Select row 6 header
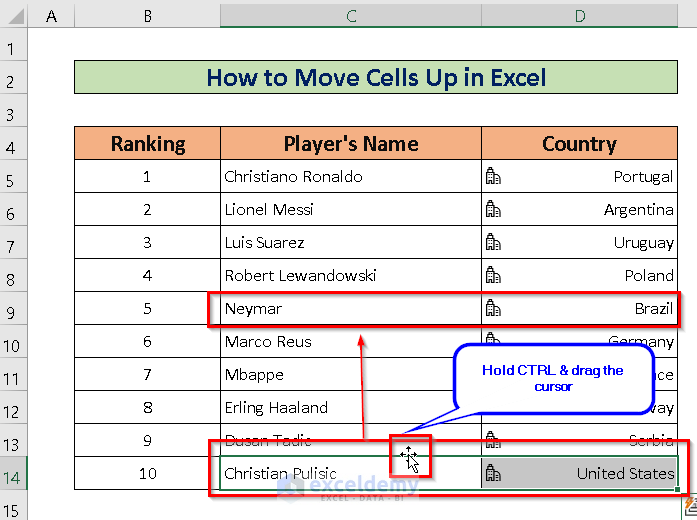The image size is (697, 520). [13, 209]
